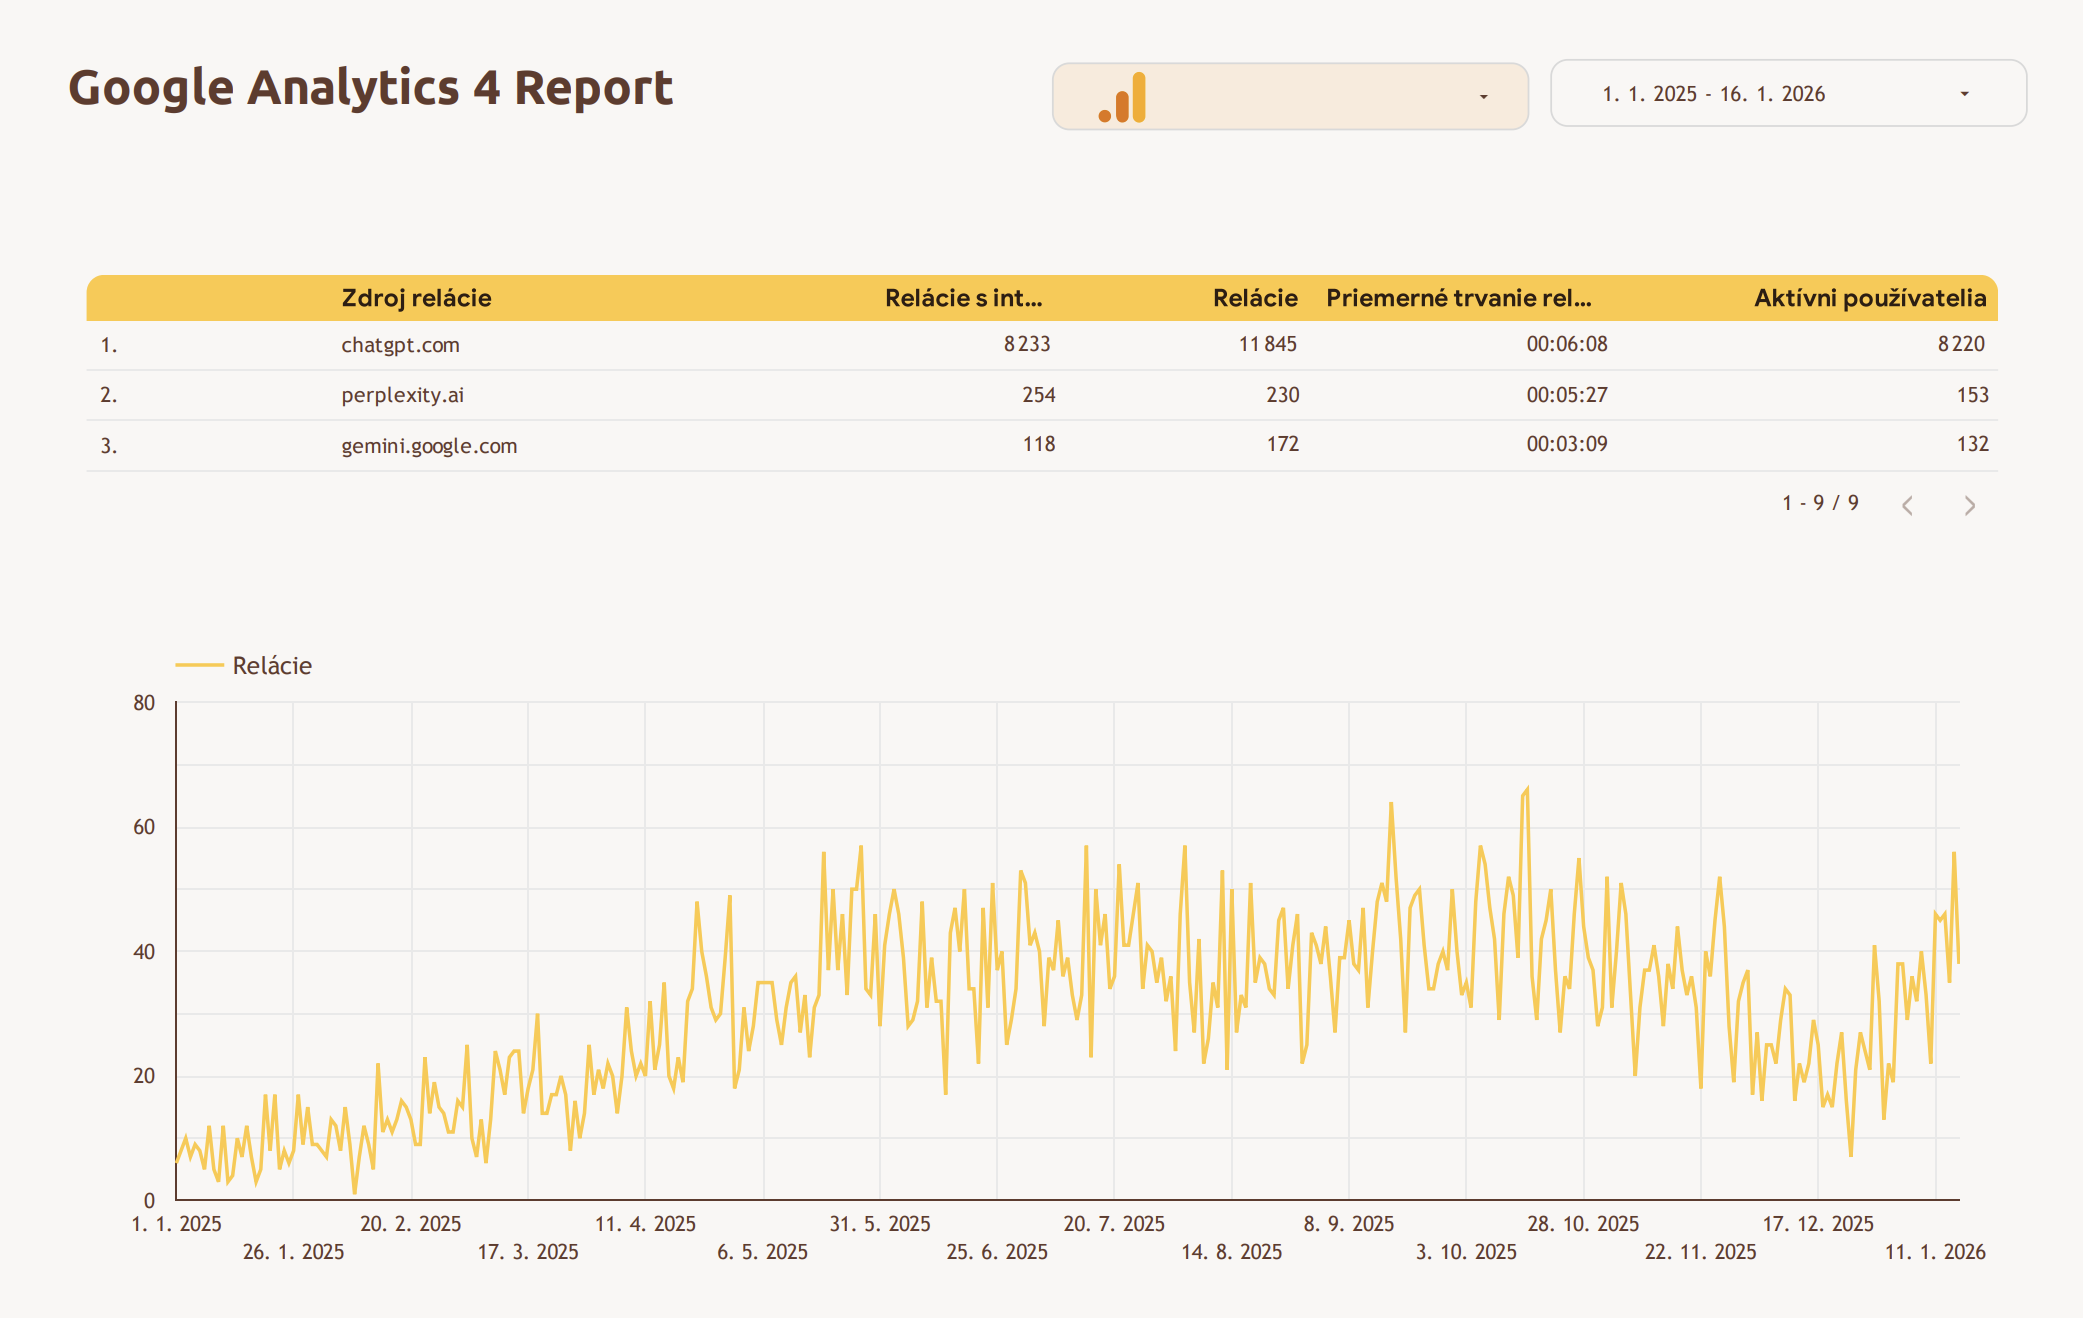
Task: Toggle the Relácie legend series
Action: tap(272, 666)
